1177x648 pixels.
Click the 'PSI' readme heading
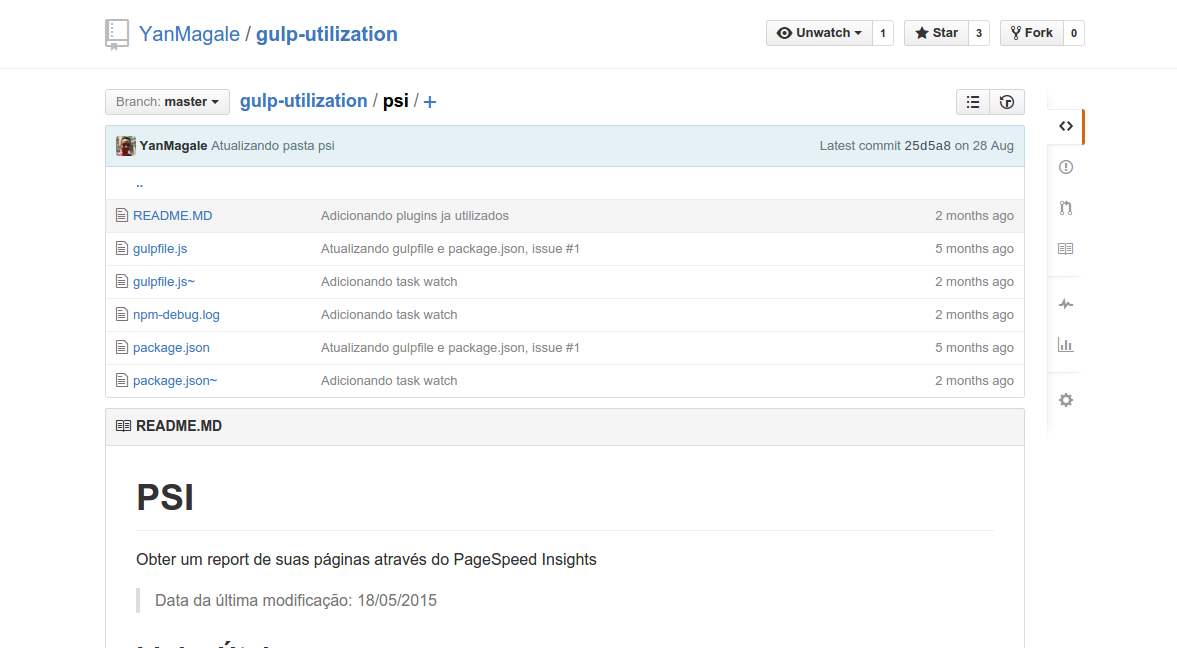(x=165, y=498)
